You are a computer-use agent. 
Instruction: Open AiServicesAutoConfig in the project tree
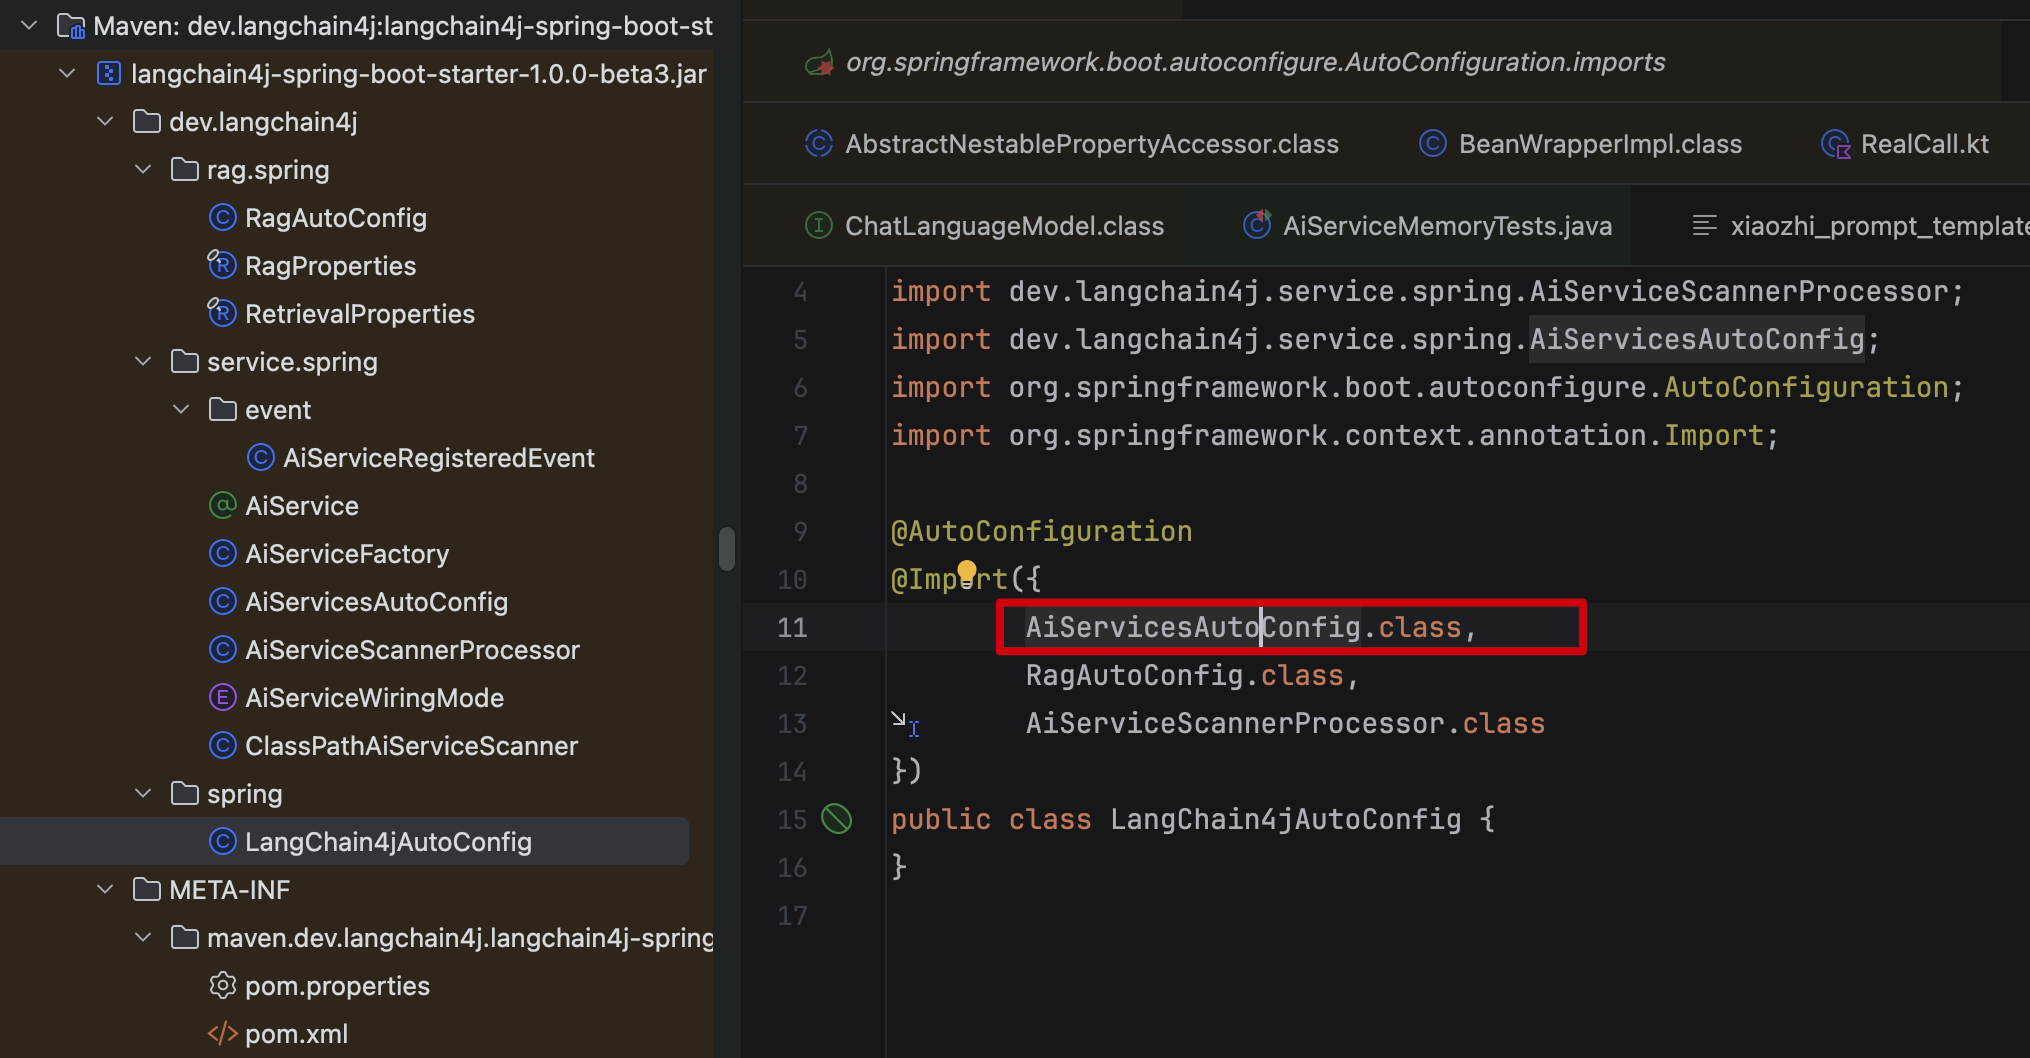click(376, 601)
